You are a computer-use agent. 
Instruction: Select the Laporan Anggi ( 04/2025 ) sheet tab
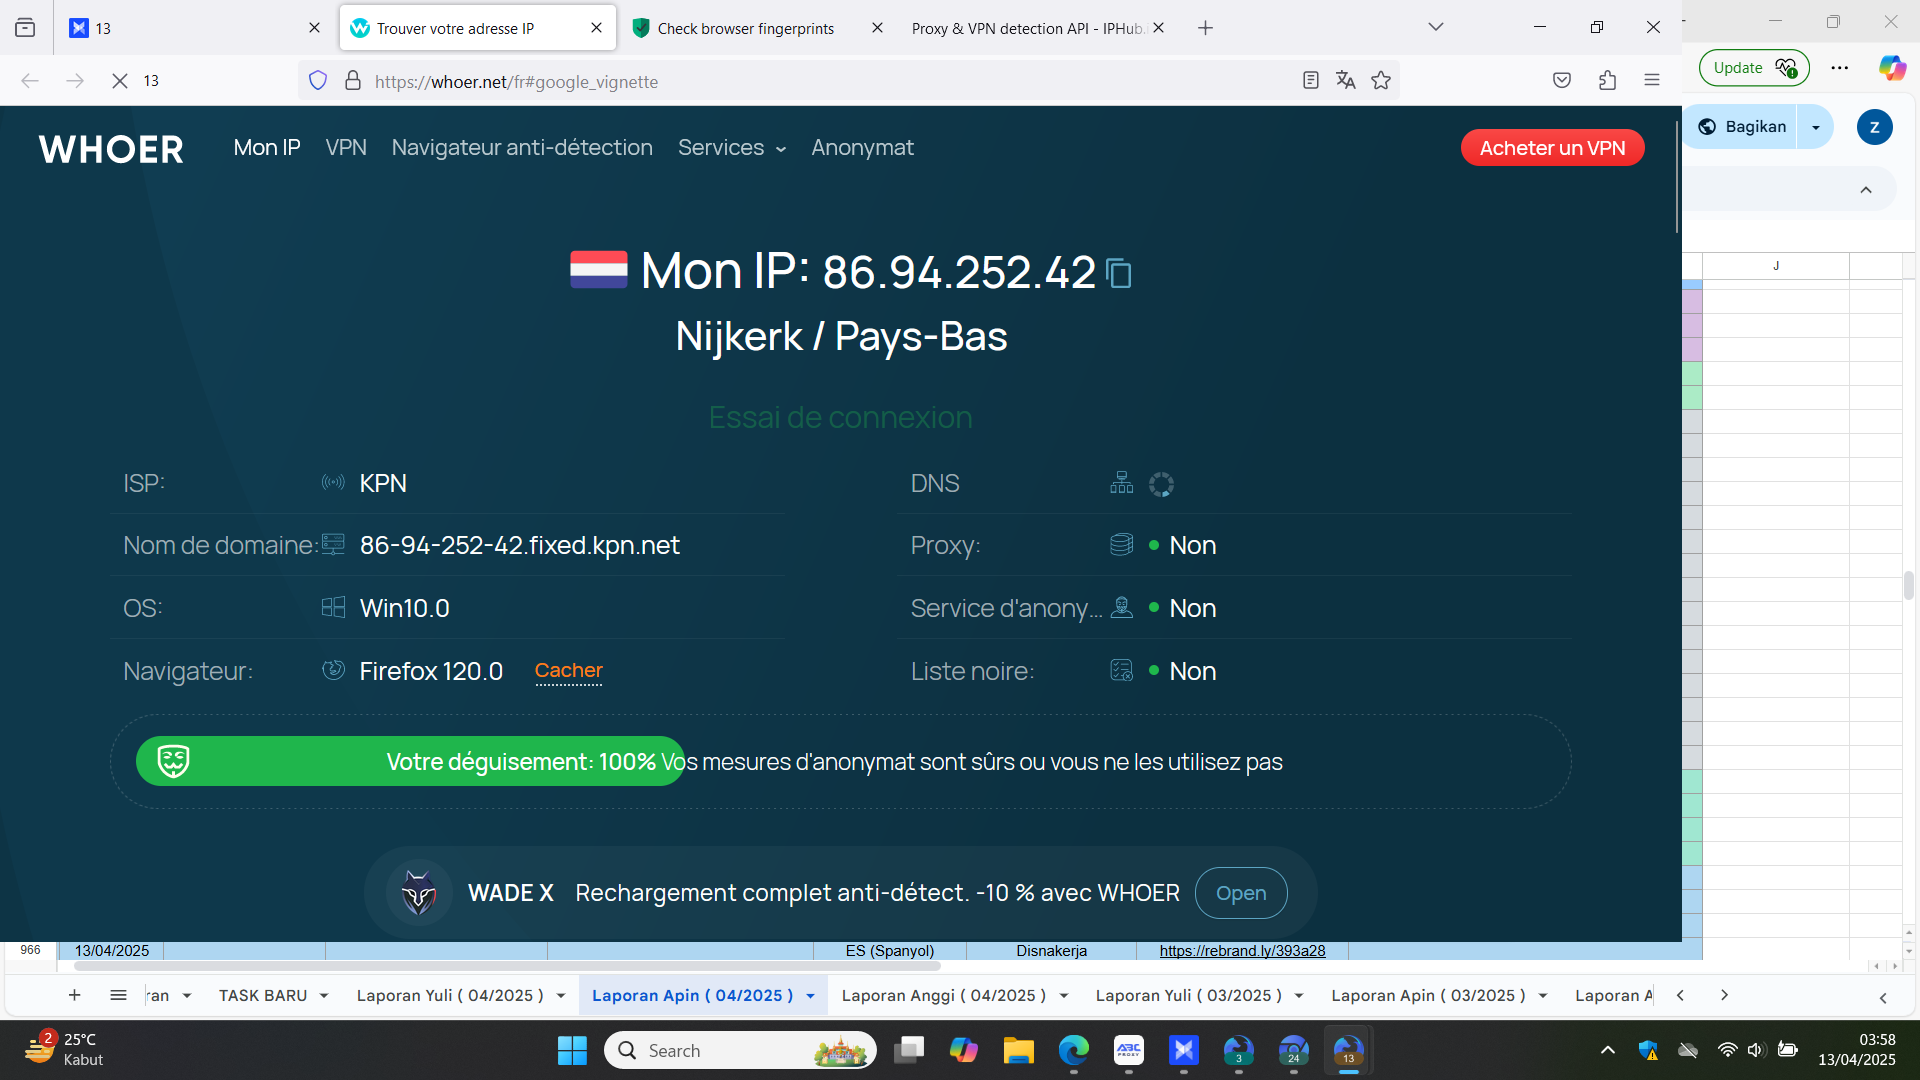943,996
